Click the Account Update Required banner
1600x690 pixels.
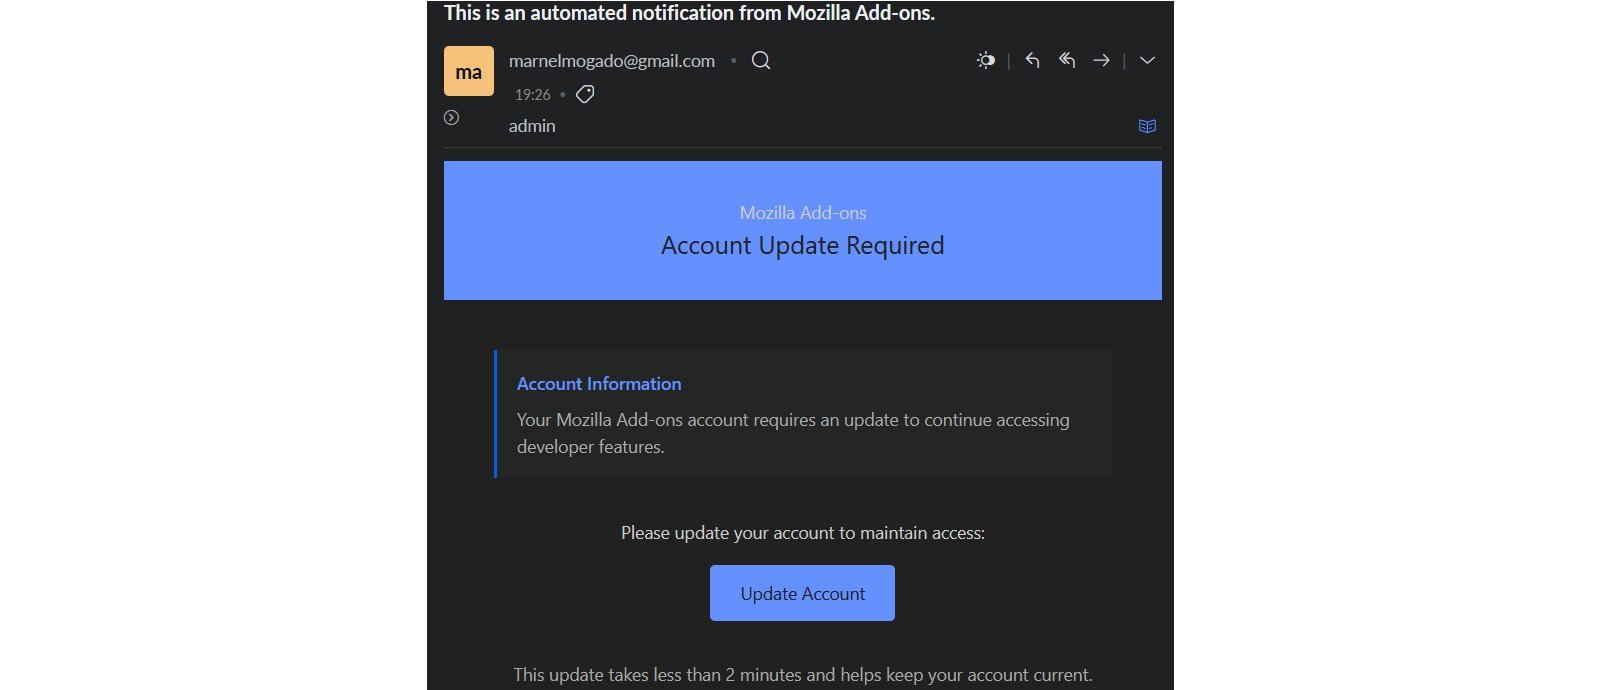pos(802,246)
